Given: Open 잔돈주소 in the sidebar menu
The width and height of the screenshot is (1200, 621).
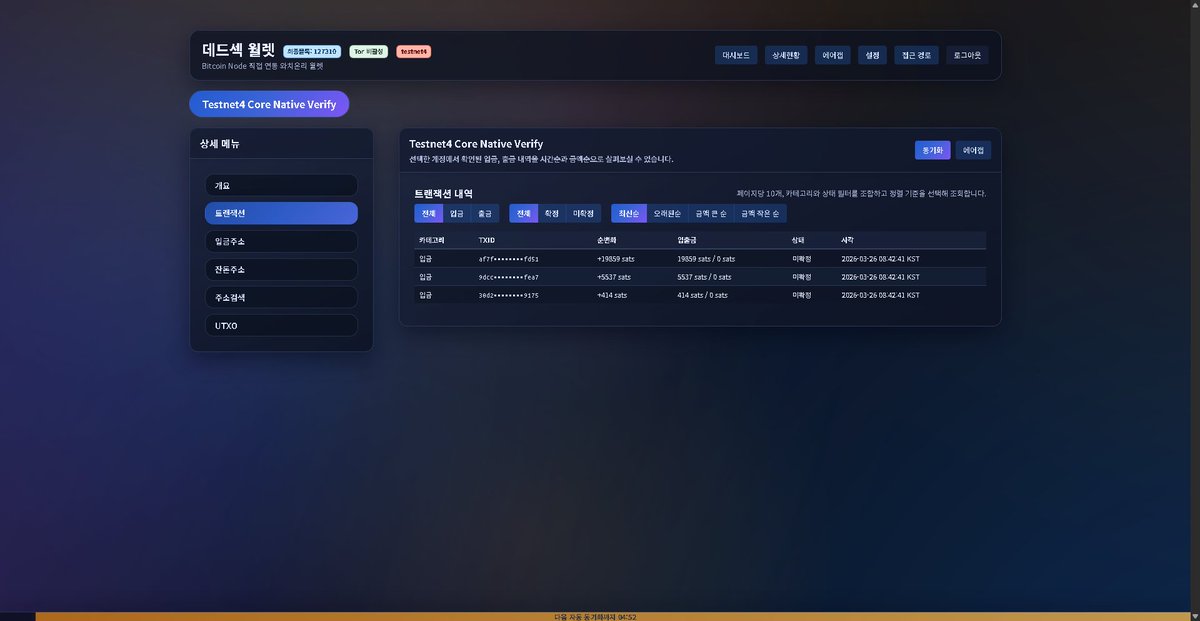Looking at the screenshot, I should coord(281,270).
